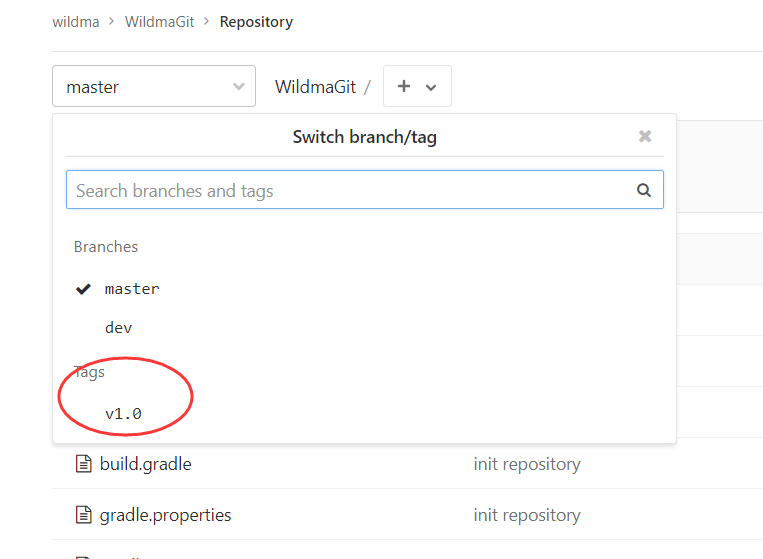Expand the add-file chevron menu
763x559 pixels.
pyautogui.click(x=431, y=88)
